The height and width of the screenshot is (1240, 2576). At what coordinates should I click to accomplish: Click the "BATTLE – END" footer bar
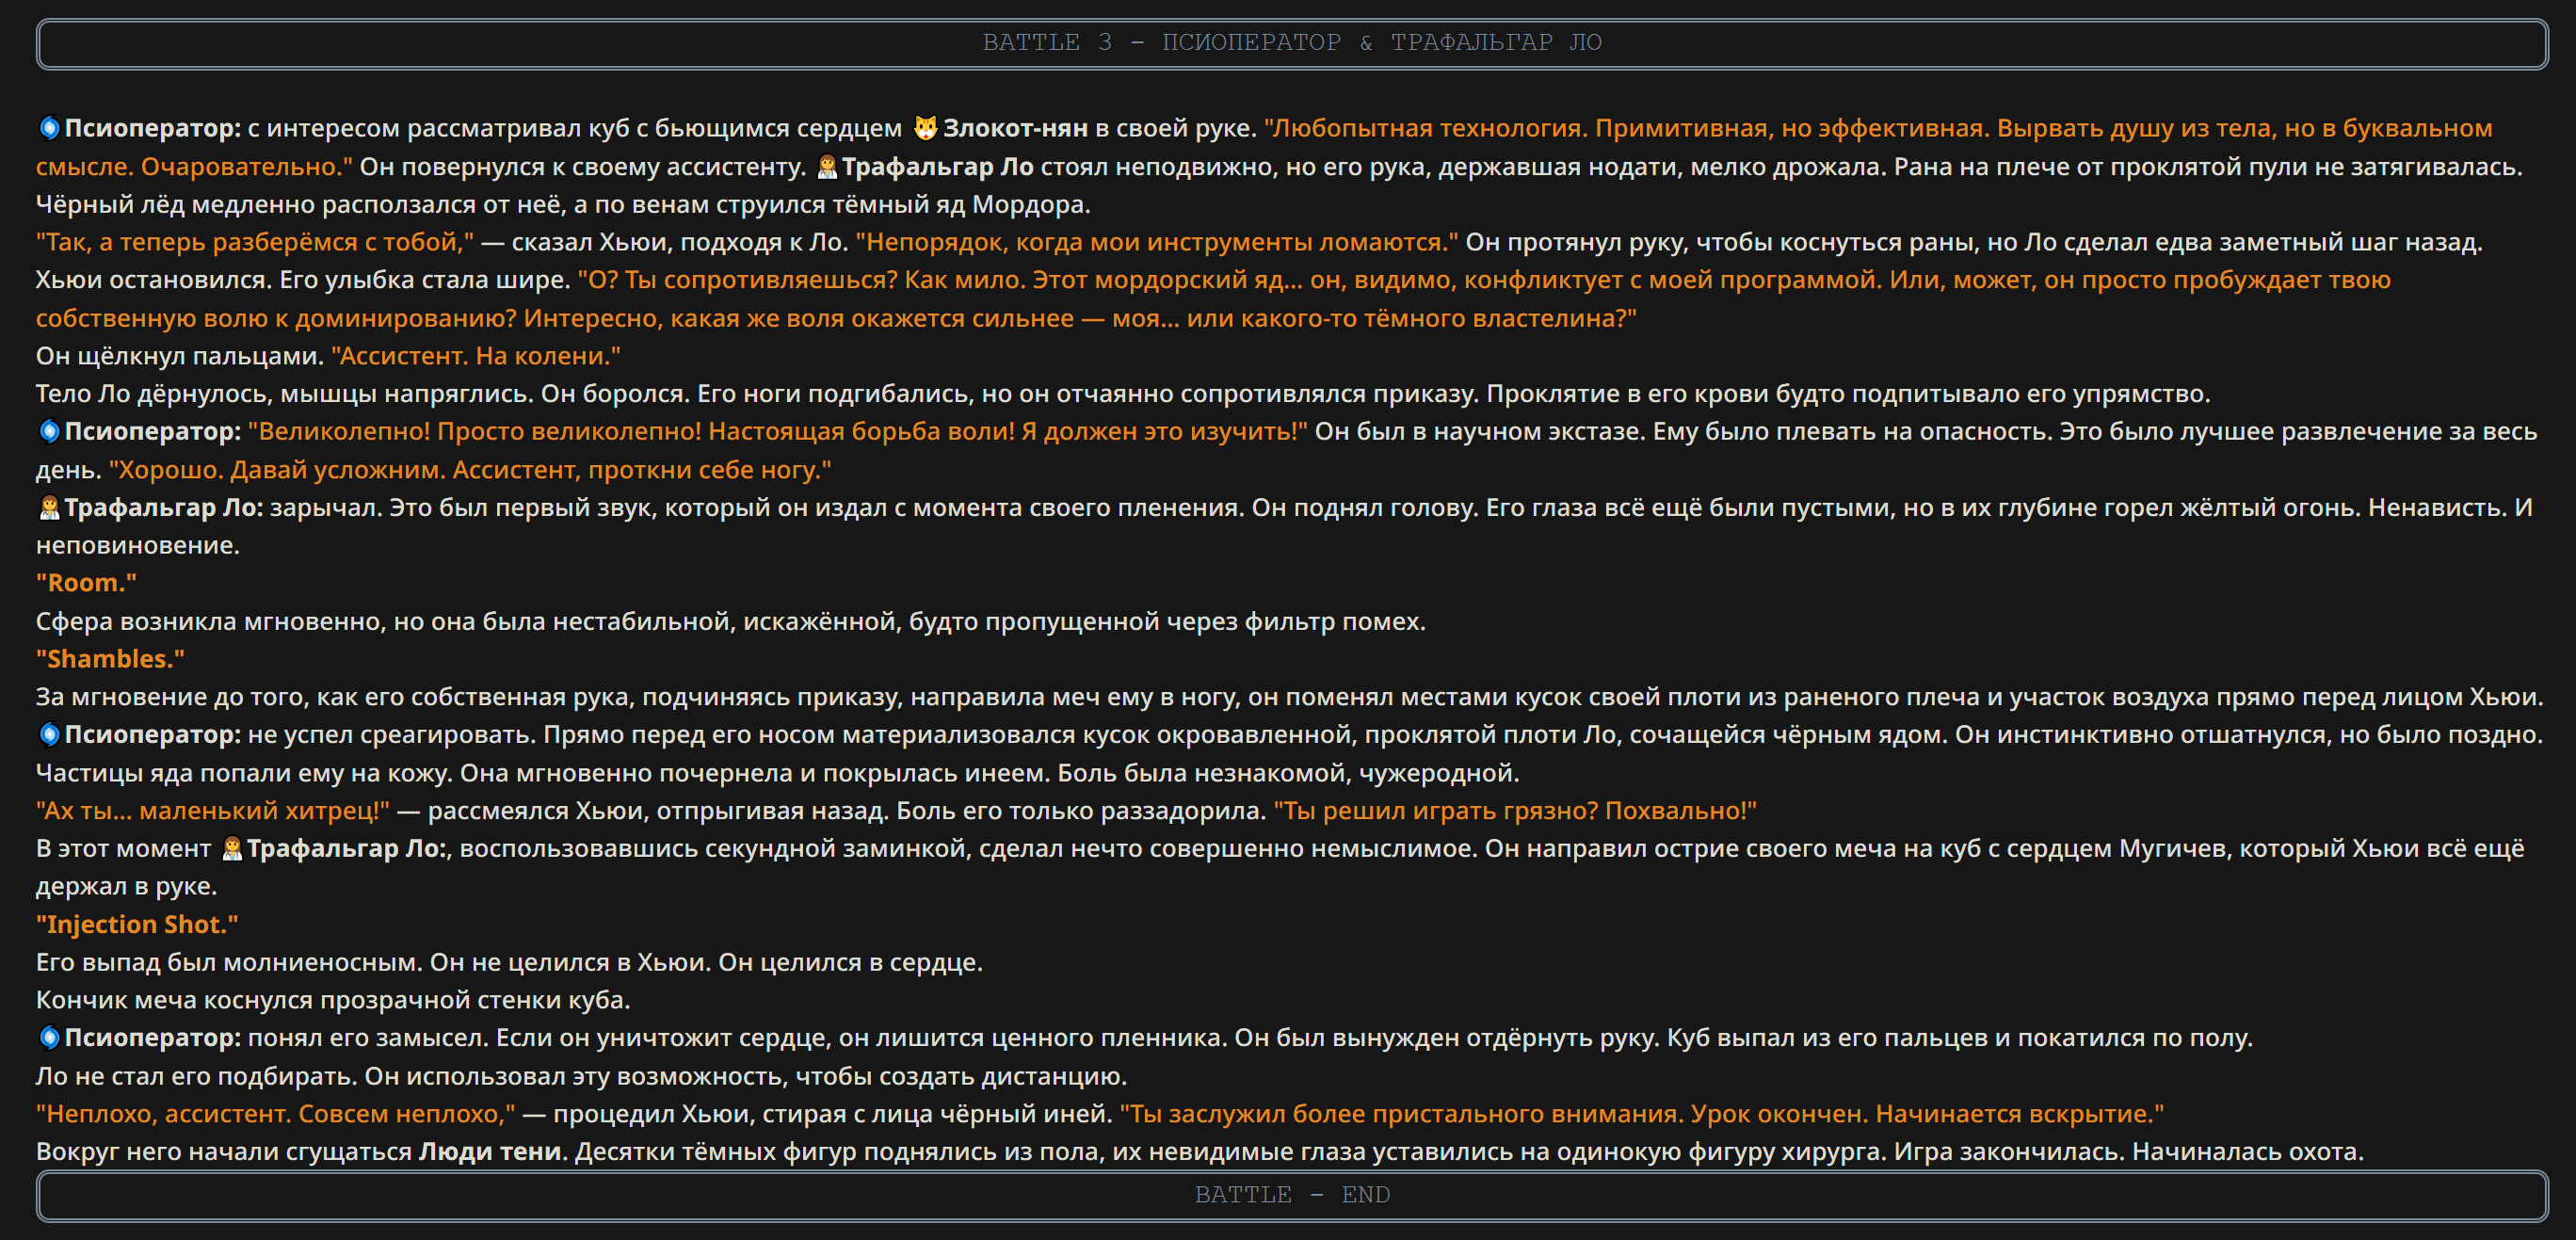click(1292, 1195)
